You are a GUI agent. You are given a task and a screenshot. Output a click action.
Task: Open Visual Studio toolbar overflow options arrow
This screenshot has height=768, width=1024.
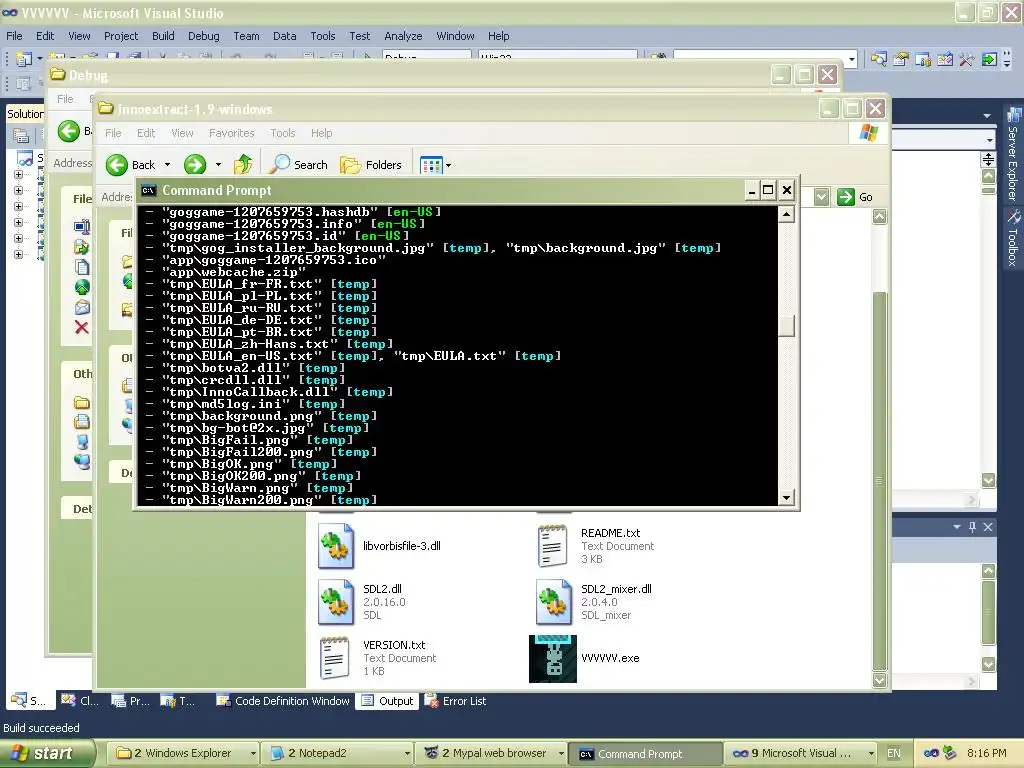click(1006, 60)
